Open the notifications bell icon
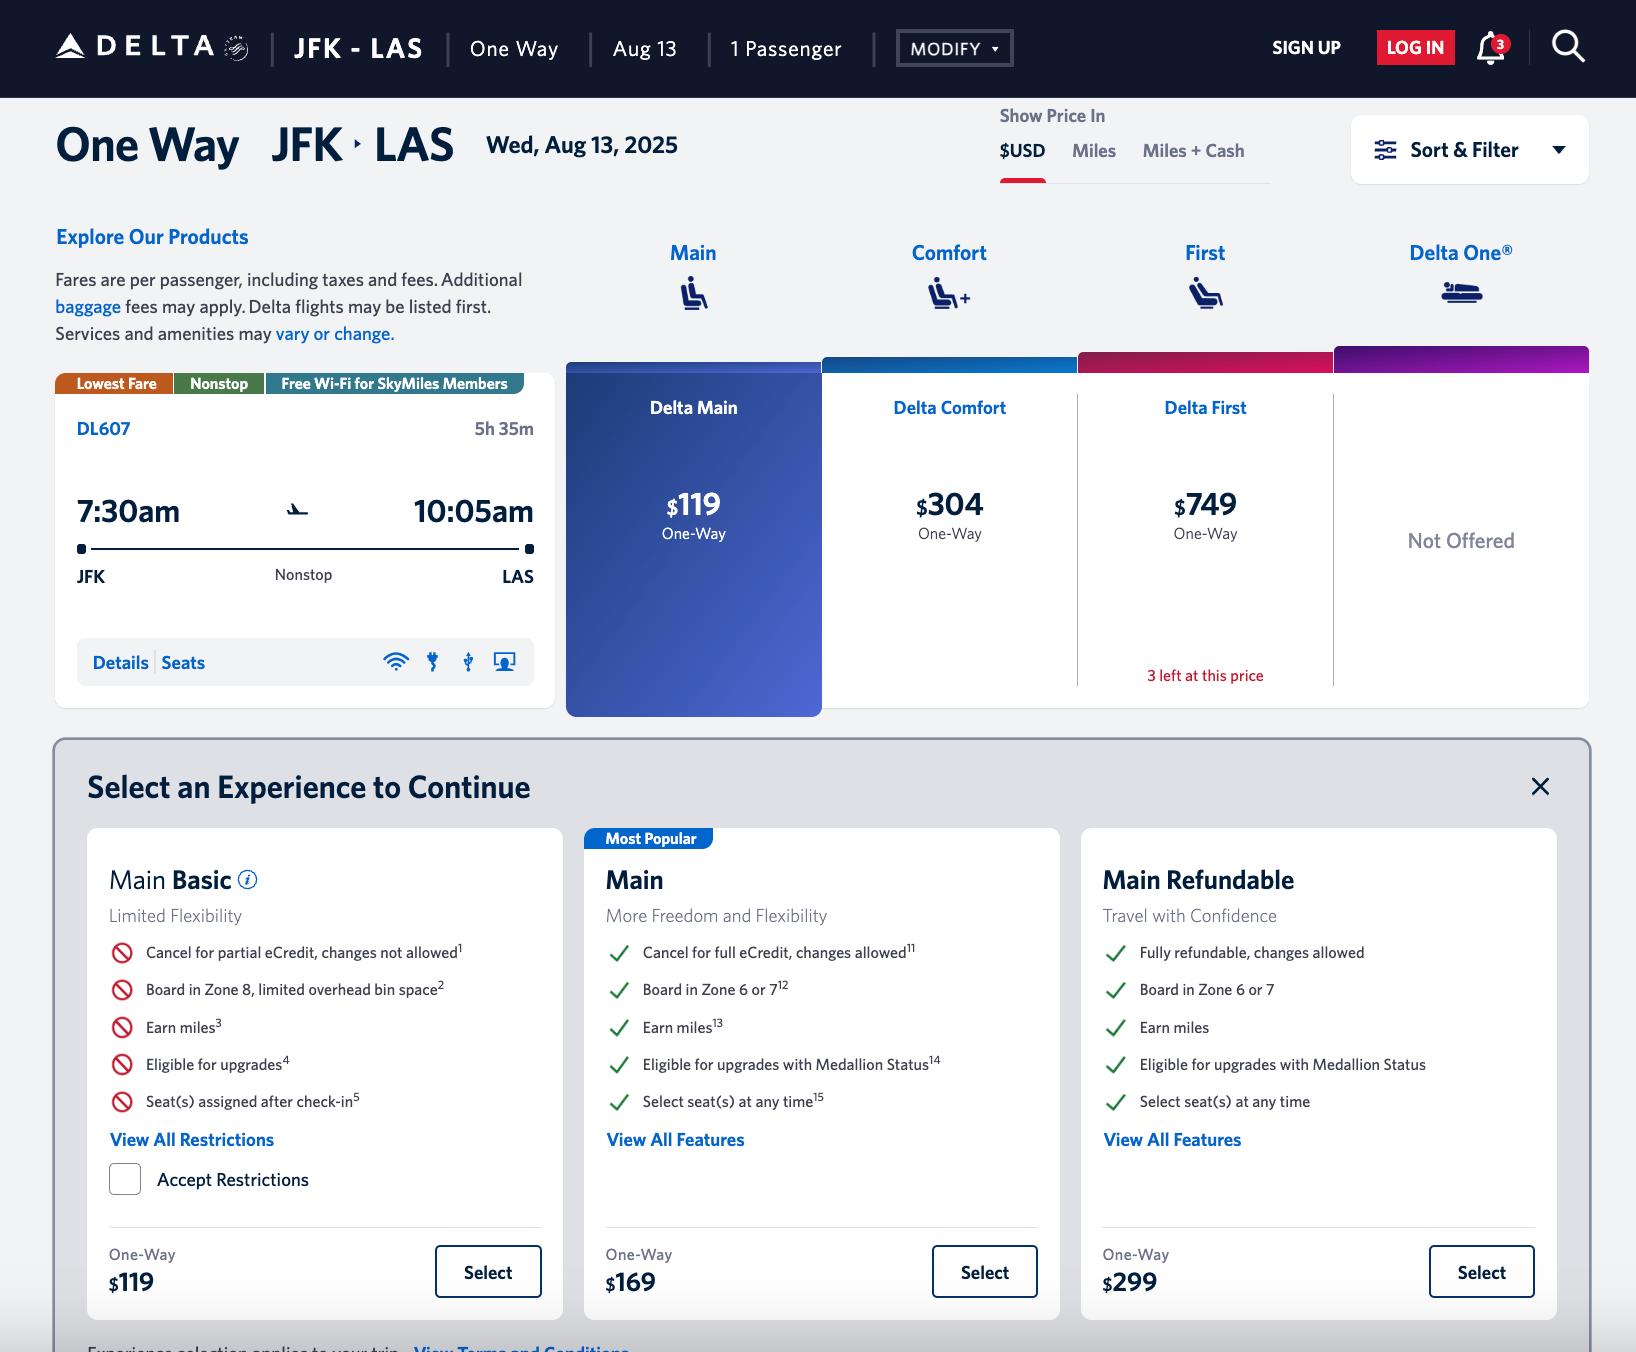1636x1352 pixels. [1491, 47]
